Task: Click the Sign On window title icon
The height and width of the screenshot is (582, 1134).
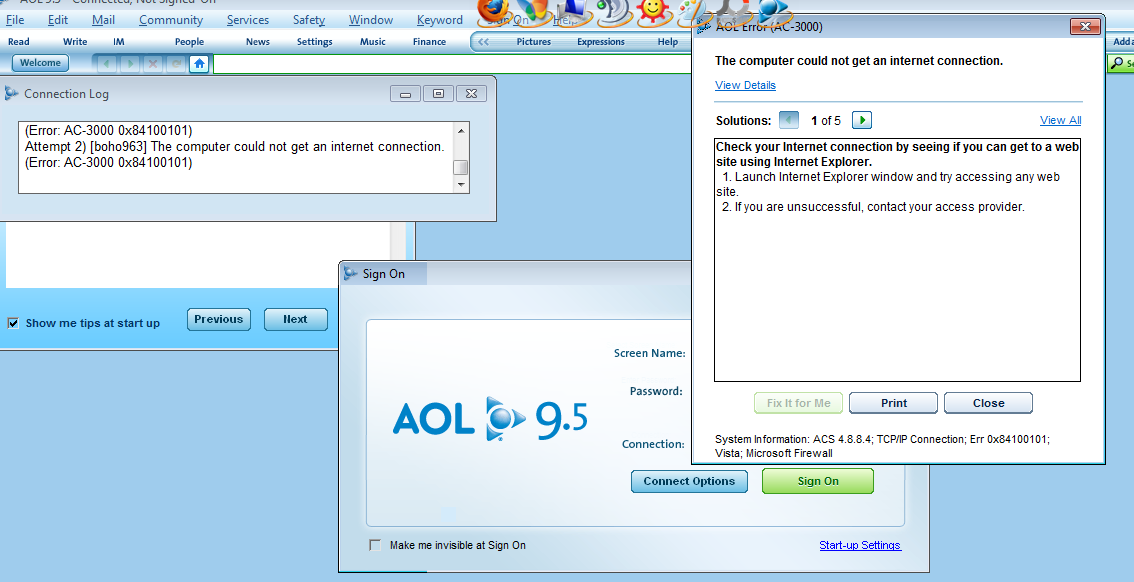Action: (x=351, y=273)
